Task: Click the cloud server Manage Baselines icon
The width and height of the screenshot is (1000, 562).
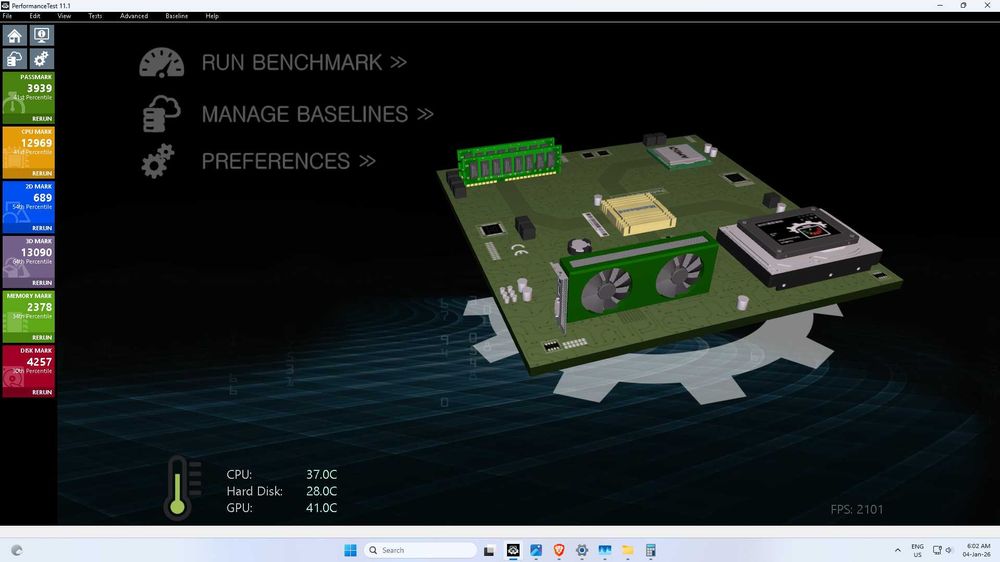Action: (x=161, y=114)
